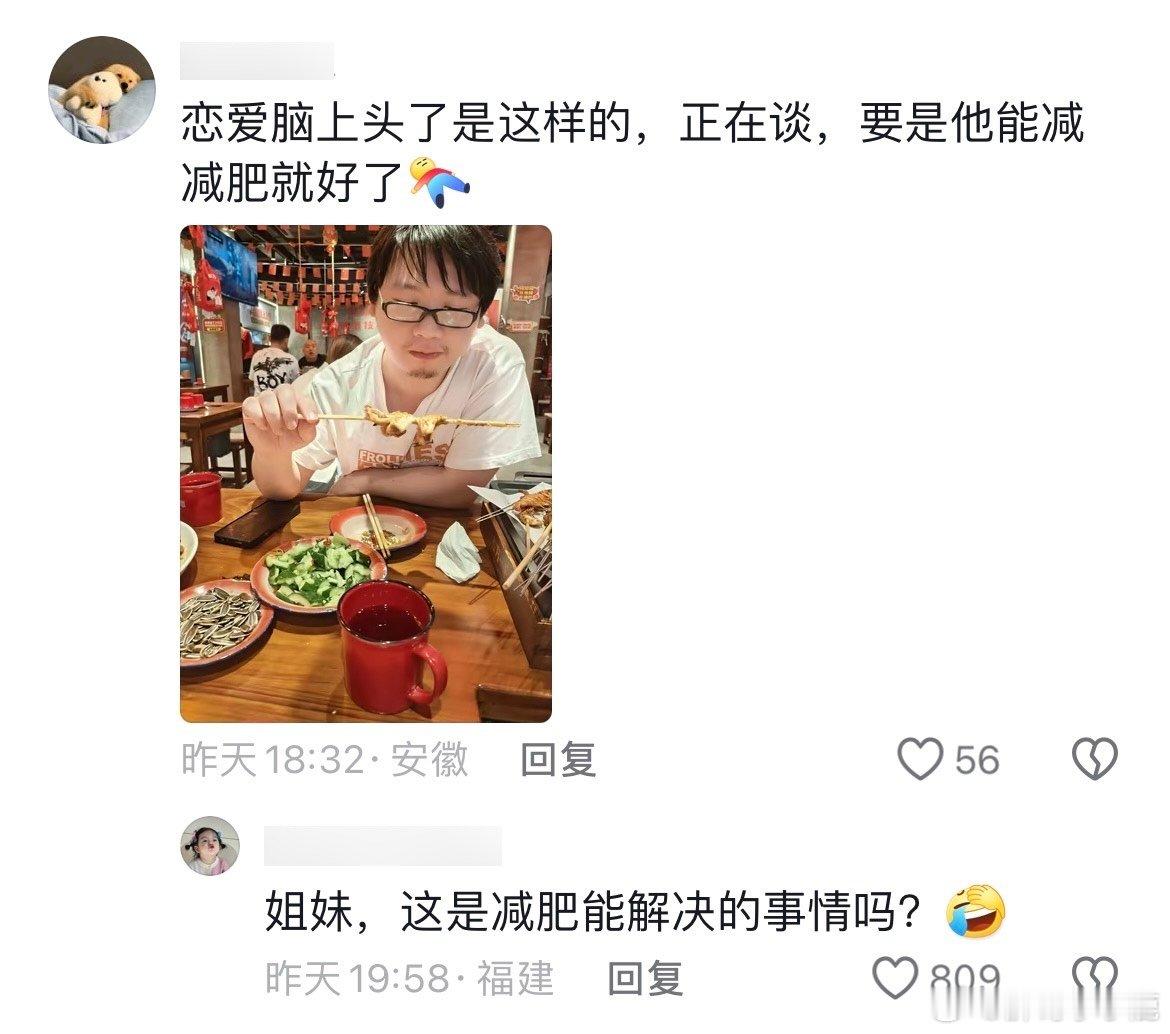Reply to the comment posted at 18:32
Screen dimensions: 1170x1034
tap(558, 759)
